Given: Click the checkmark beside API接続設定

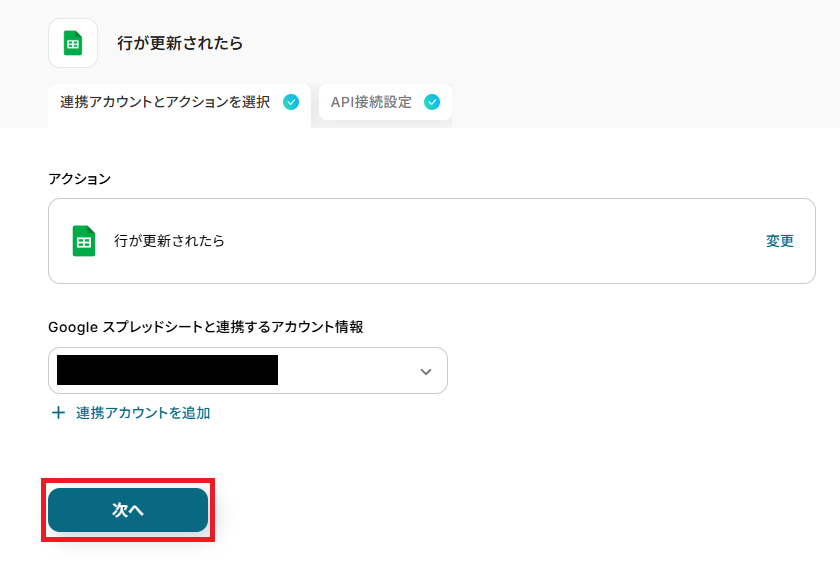Looking at the screenshot, I should pyautogui.click(x=432, y=102).
